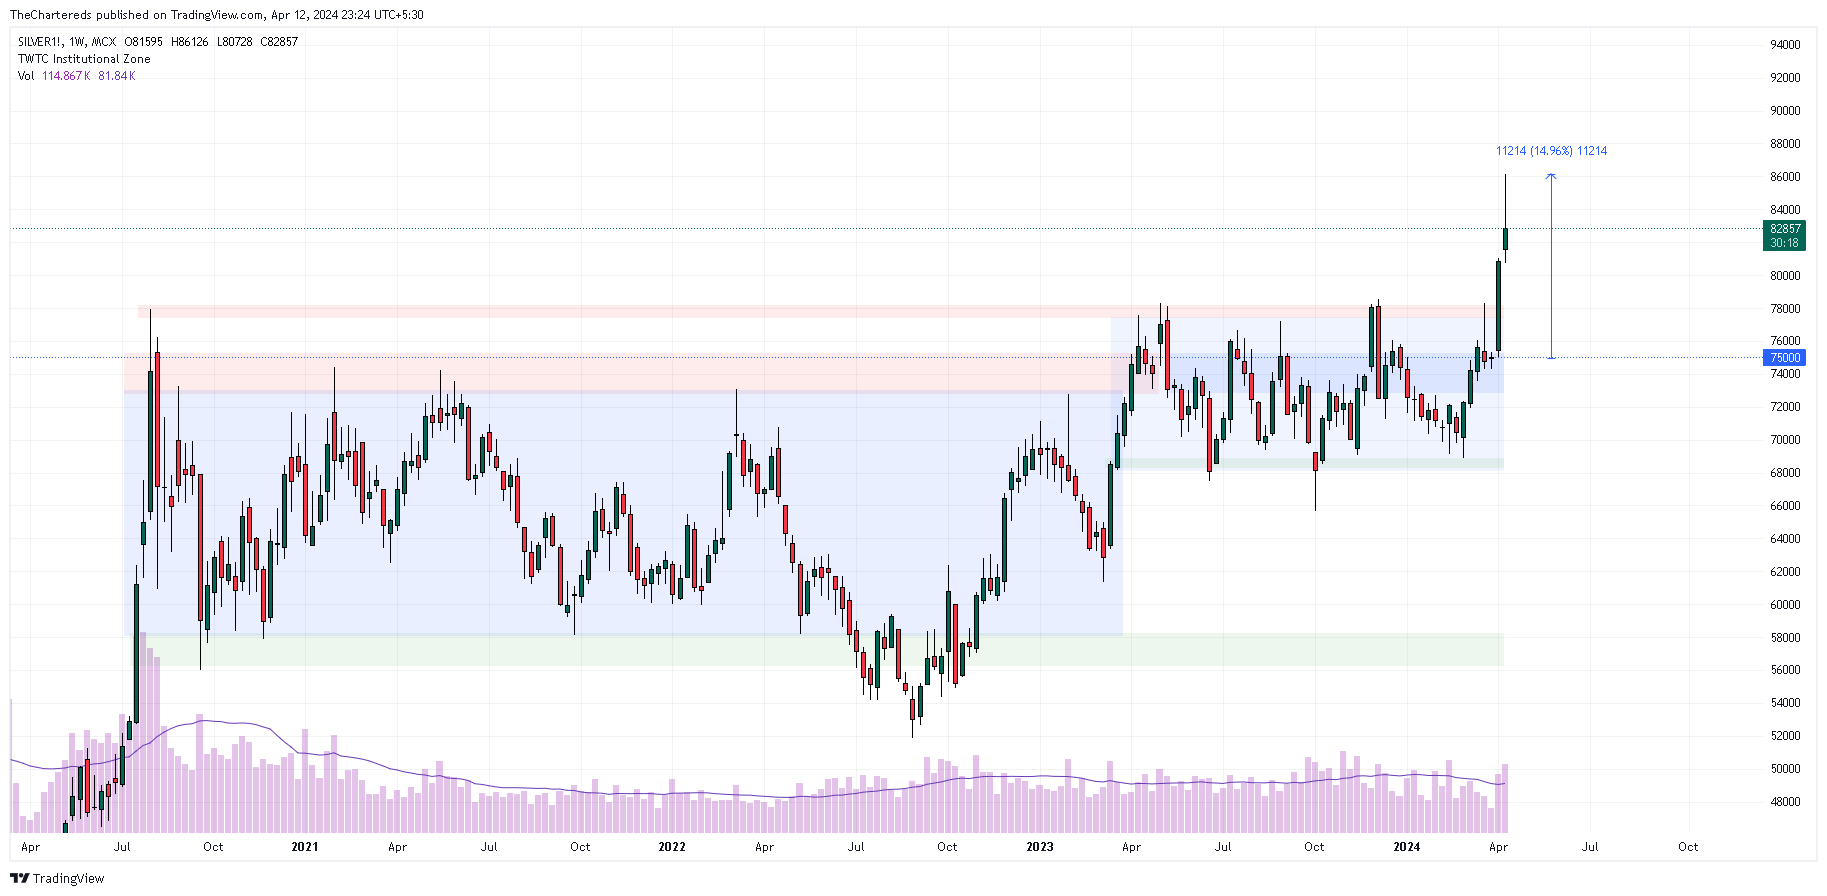1827x896 pixels.
Task: Click the 90000 price axis label
Action: coord(1785,111)
